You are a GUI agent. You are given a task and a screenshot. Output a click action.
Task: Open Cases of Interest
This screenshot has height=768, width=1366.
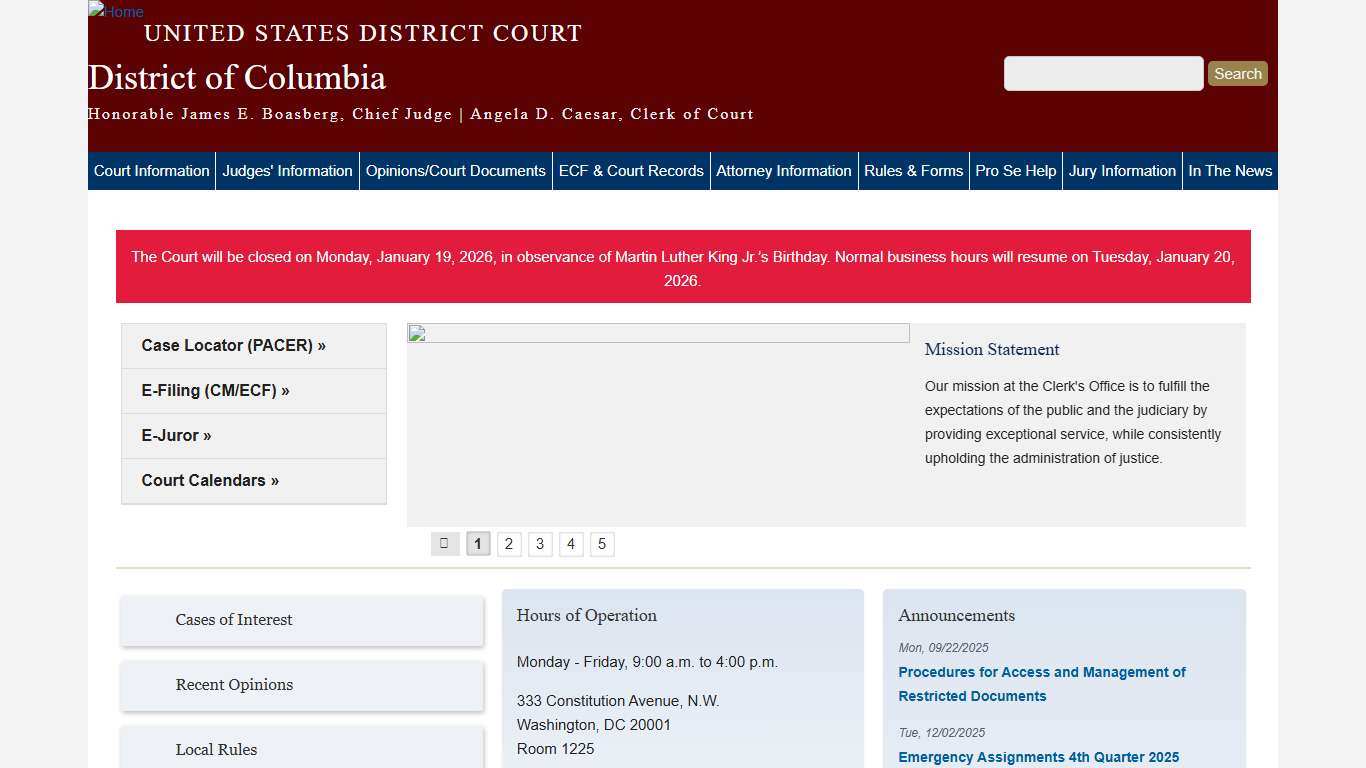pyautogui.click(x=234, y=620)
